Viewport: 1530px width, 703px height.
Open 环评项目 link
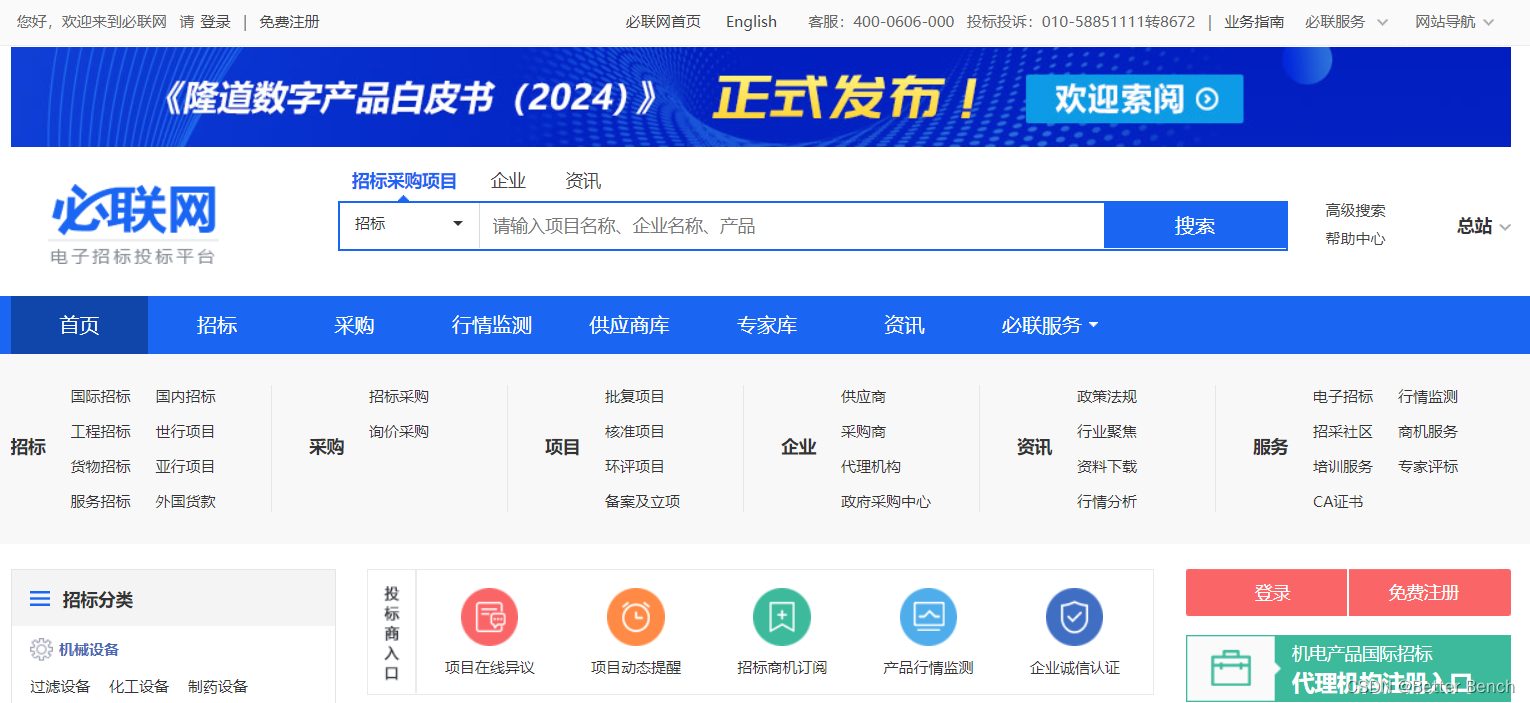634,467
